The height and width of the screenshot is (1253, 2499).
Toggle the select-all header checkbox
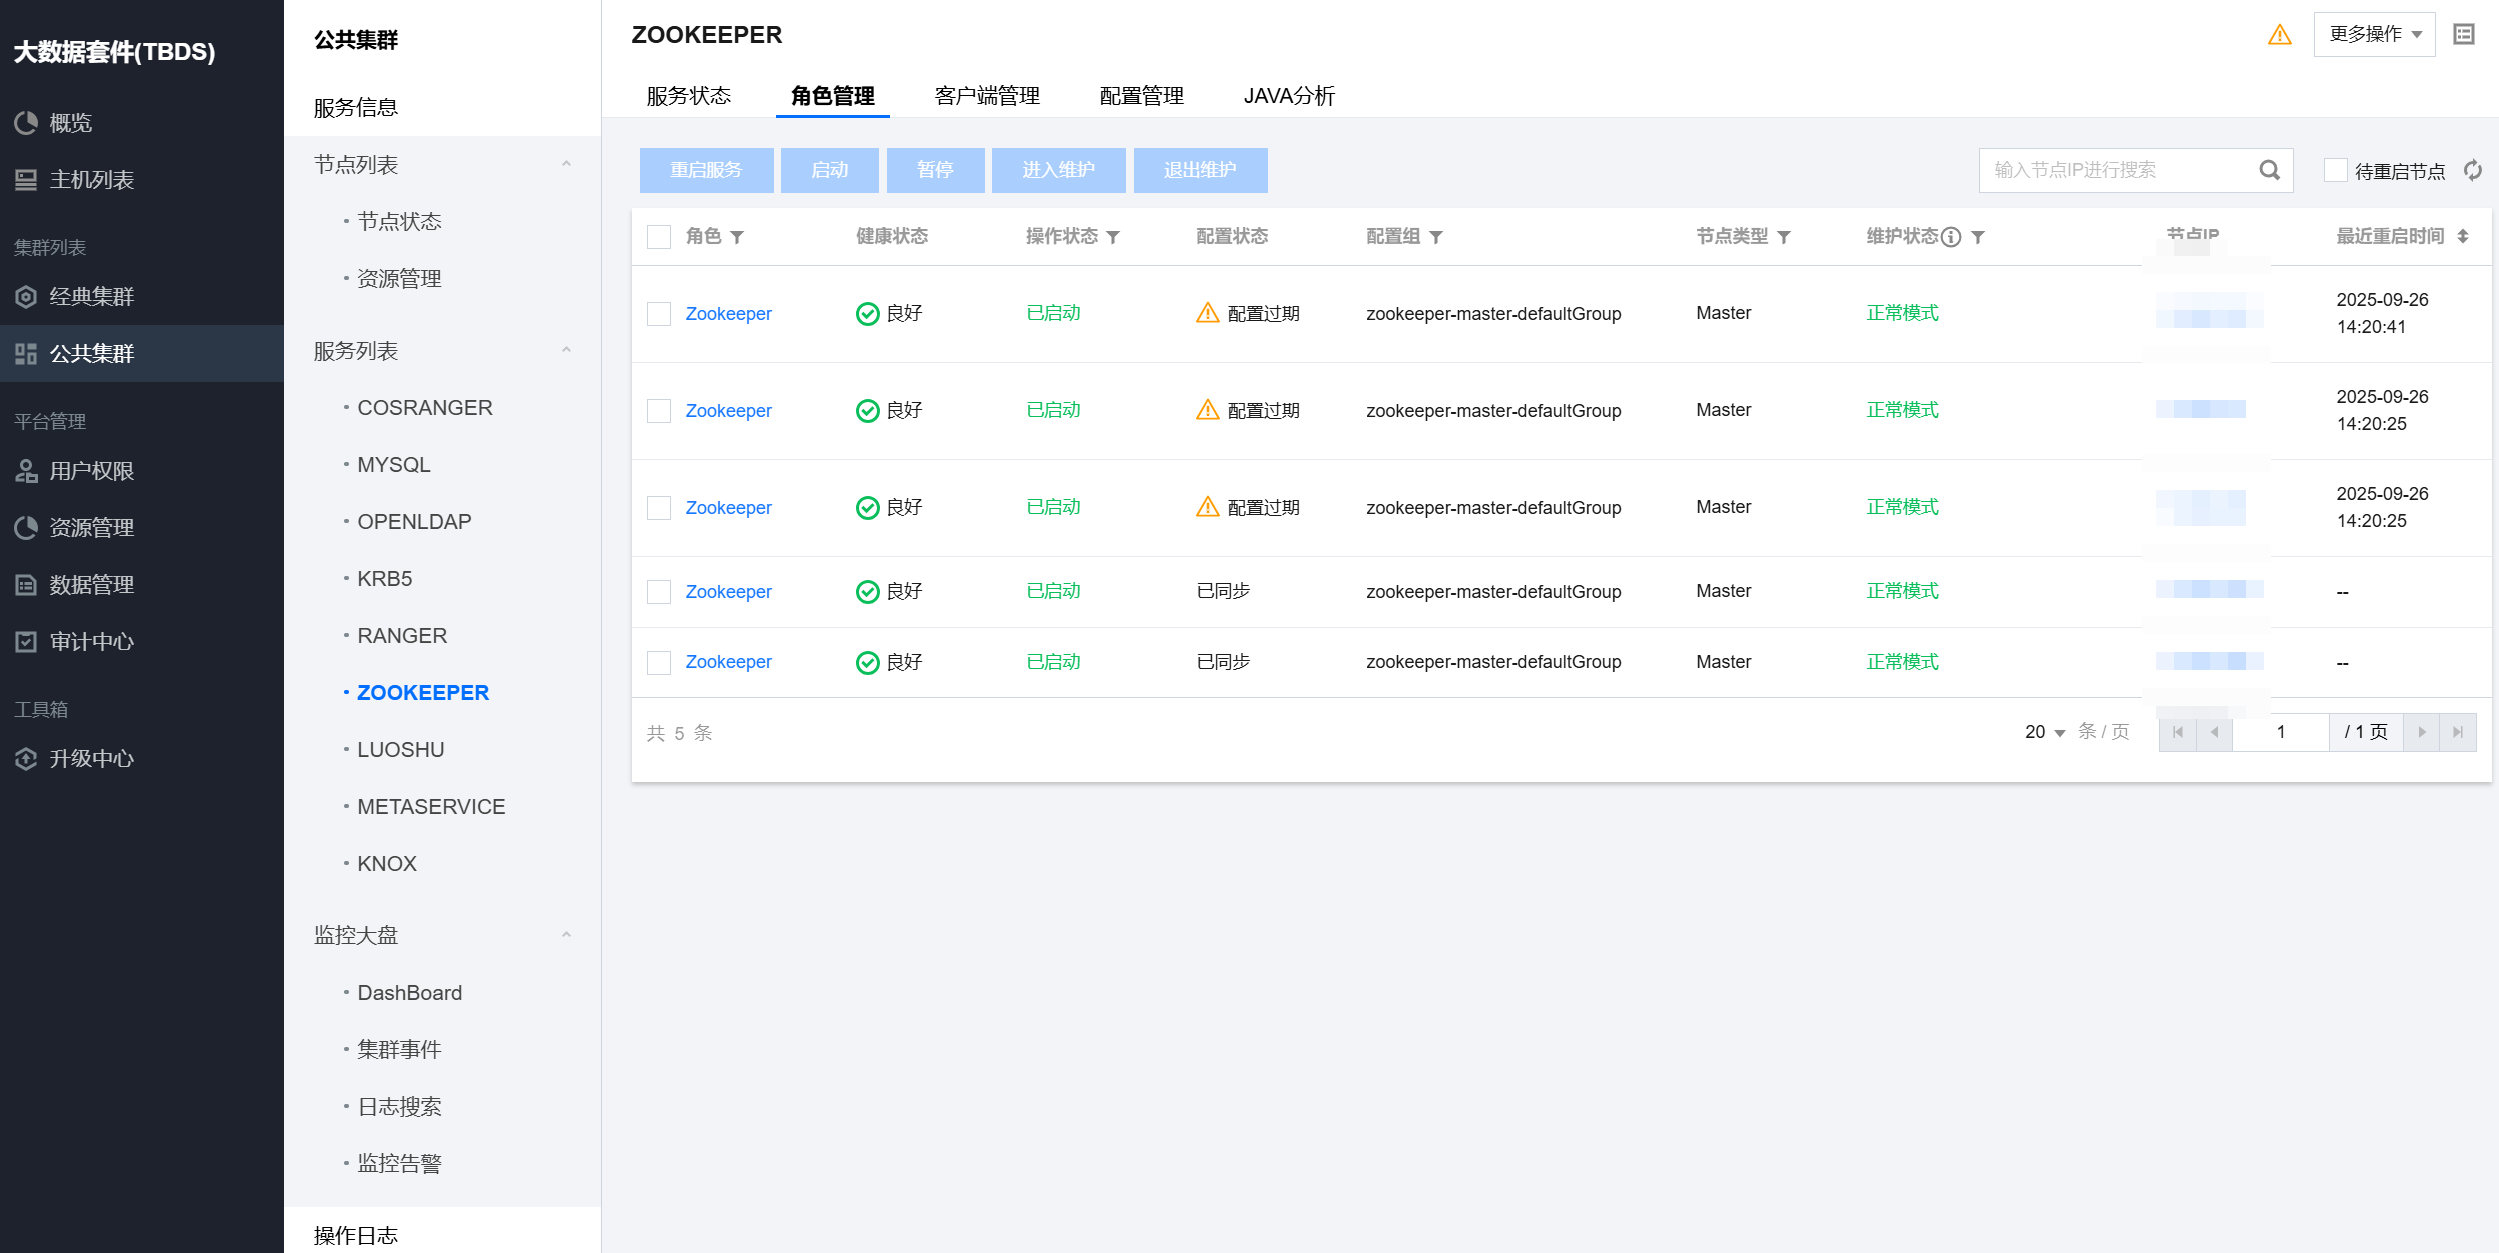click(x=659, y=237)
